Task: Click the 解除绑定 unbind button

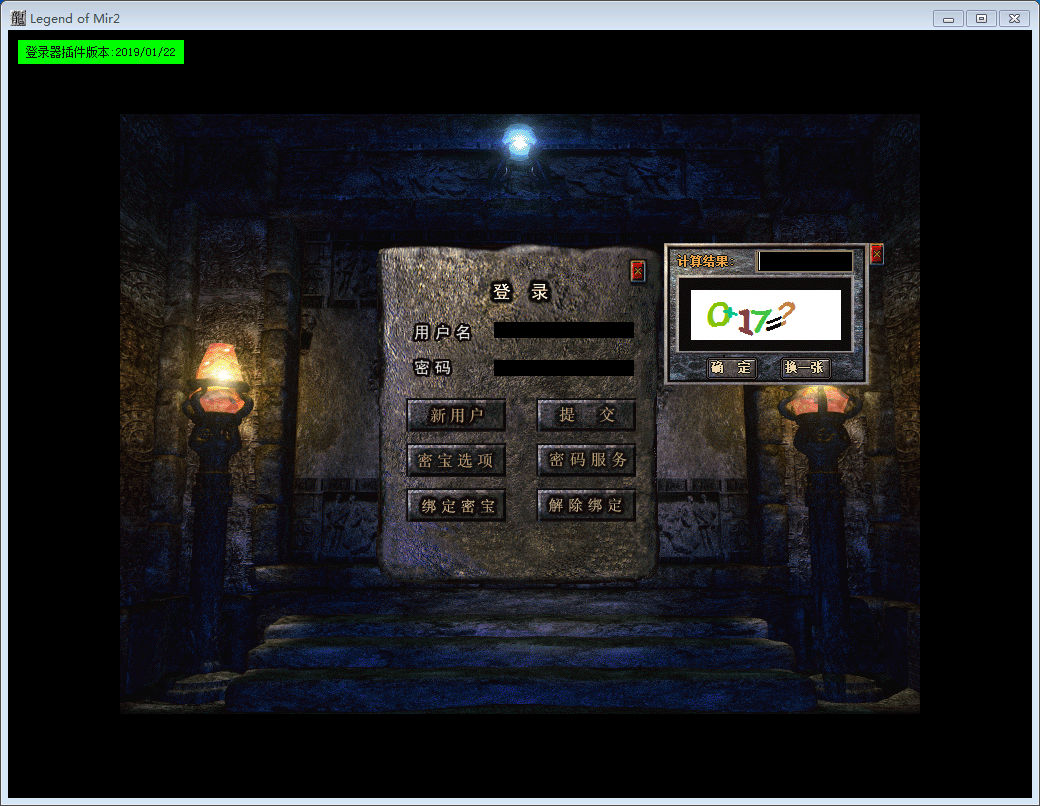Action: (586, 505)
